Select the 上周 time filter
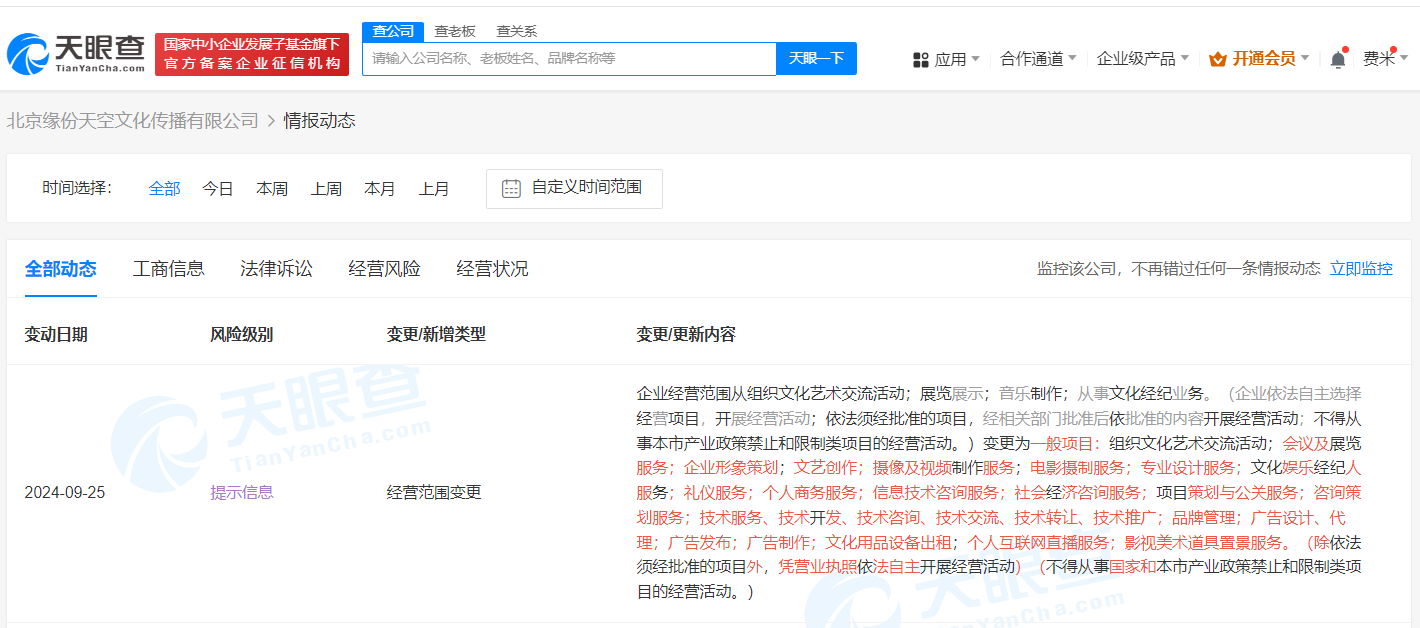This screenshot has height=628, width=1420. [x=326, y=189]
